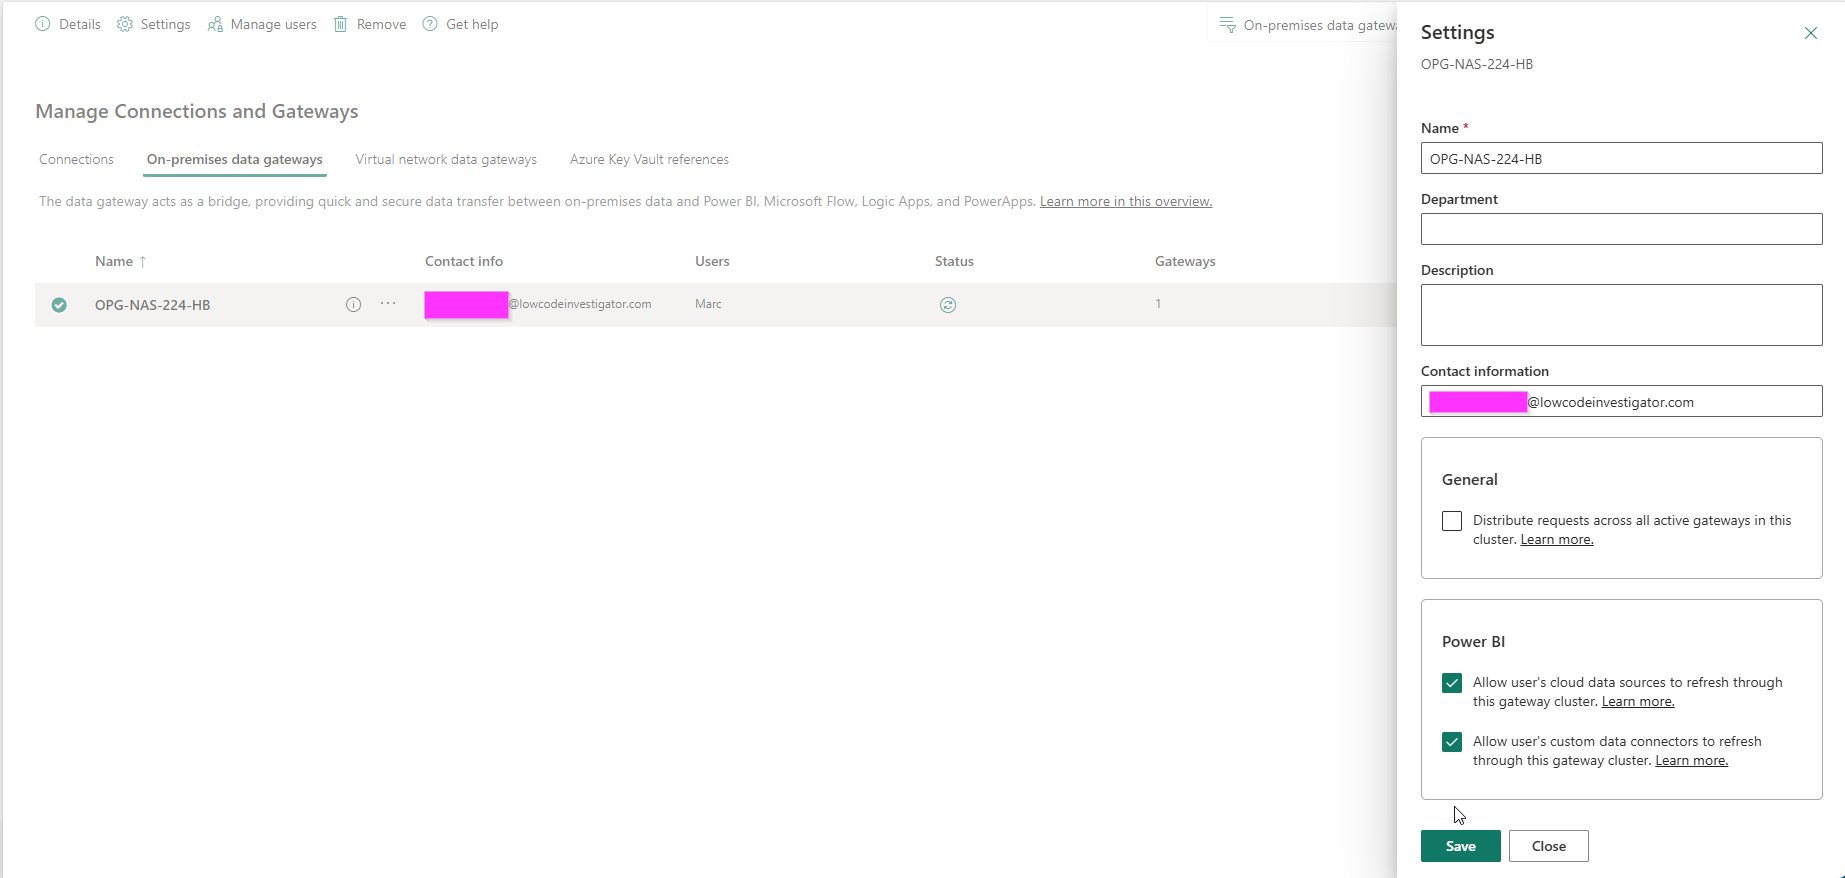Select the OPG-NAS-224-HB row check circle

(x=59, y=305)
